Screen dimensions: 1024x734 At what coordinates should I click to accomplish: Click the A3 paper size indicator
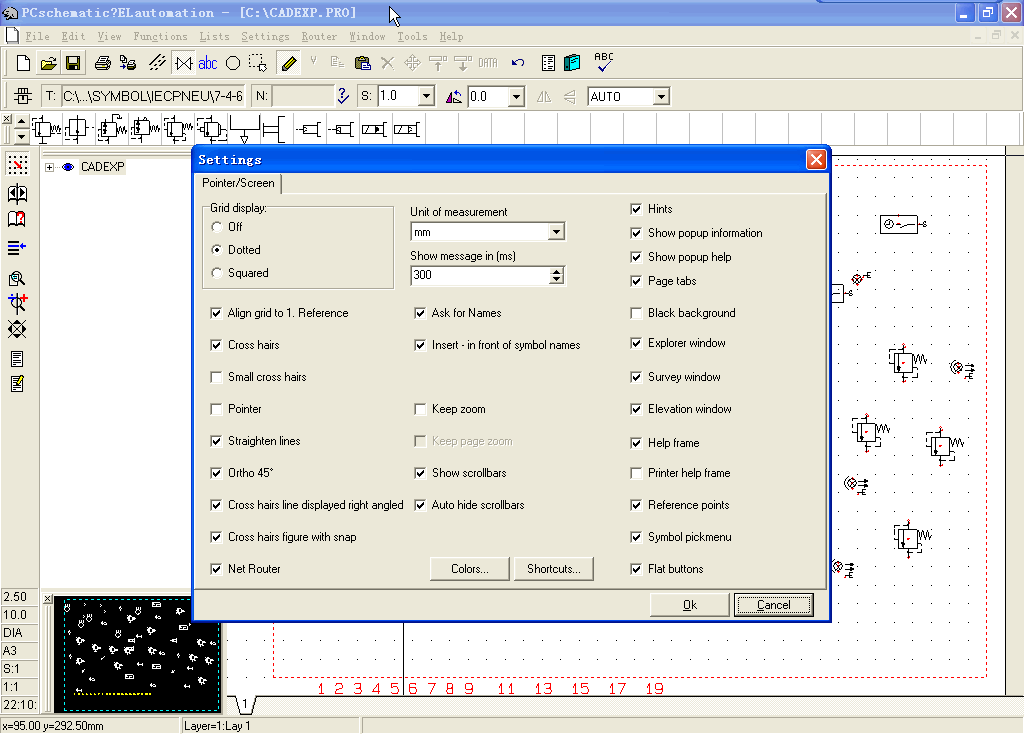[20, 650]
